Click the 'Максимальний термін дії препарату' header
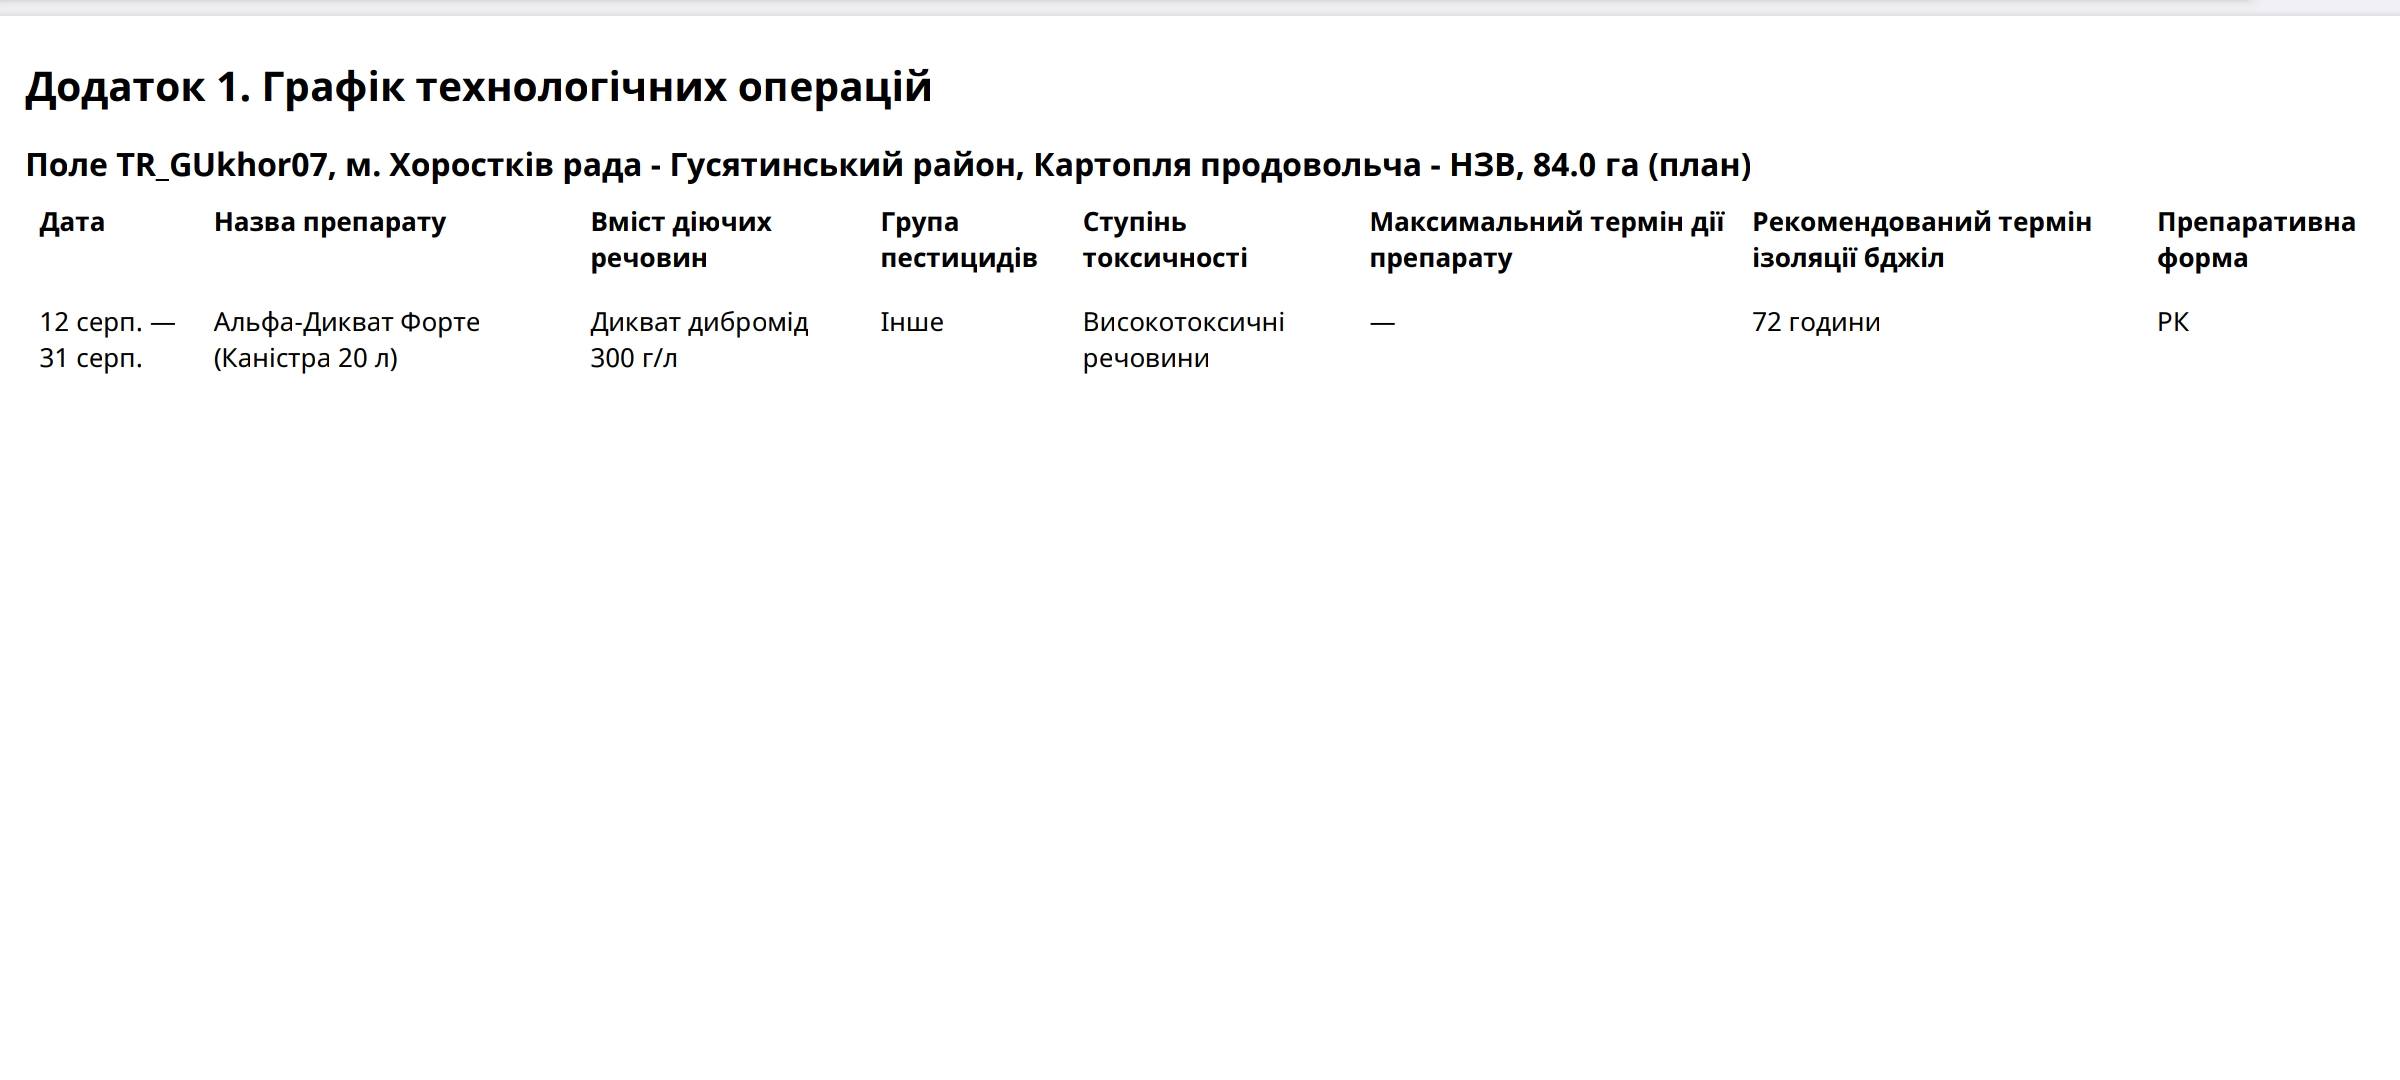 [x=1546, y=240]
